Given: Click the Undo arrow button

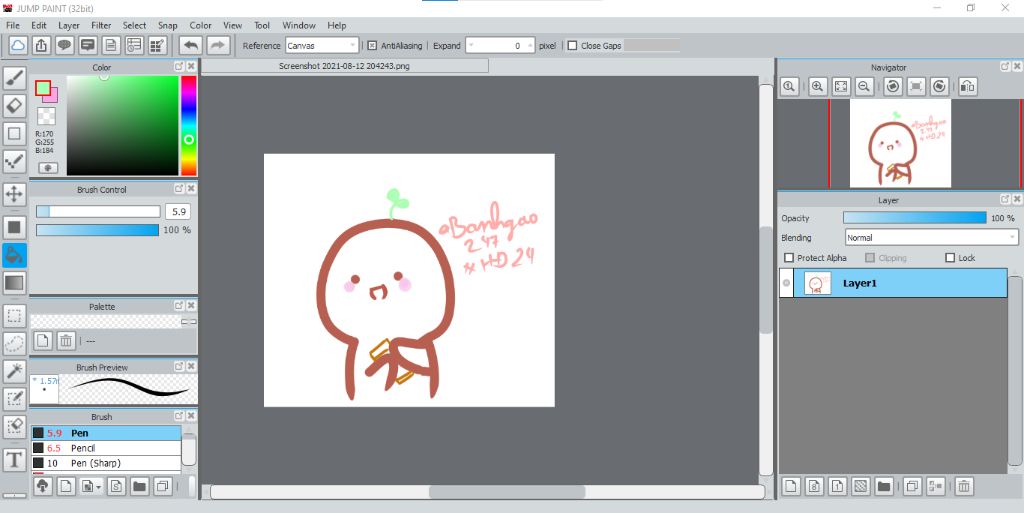Looking at the screenshot, I should pyautogui.click(x=191, y=46).
